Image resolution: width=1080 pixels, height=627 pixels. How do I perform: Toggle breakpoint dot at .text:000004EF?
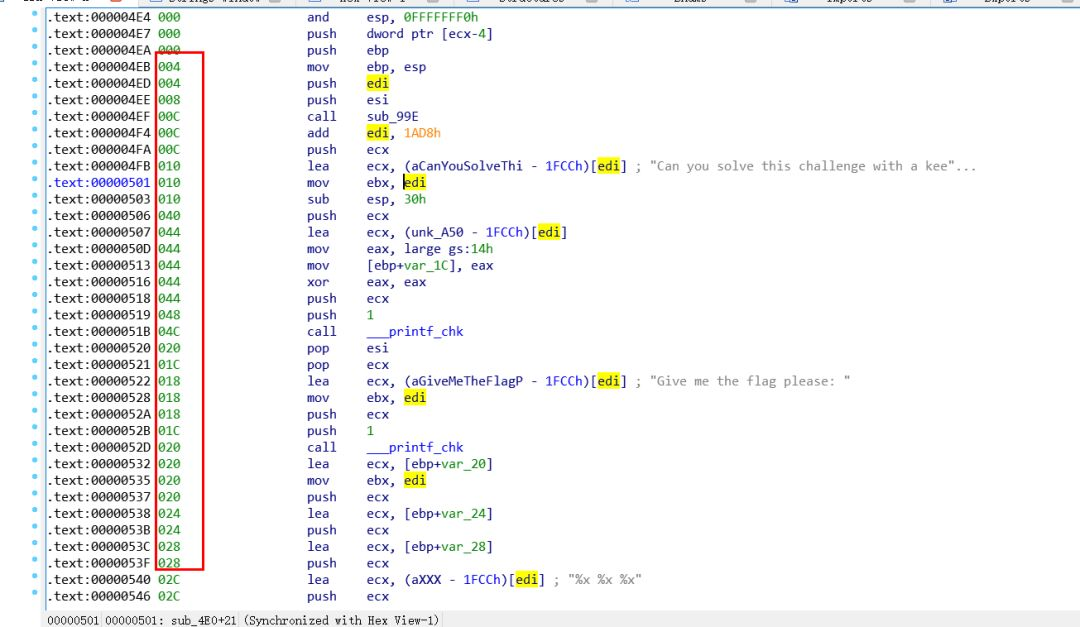(34, 114)
